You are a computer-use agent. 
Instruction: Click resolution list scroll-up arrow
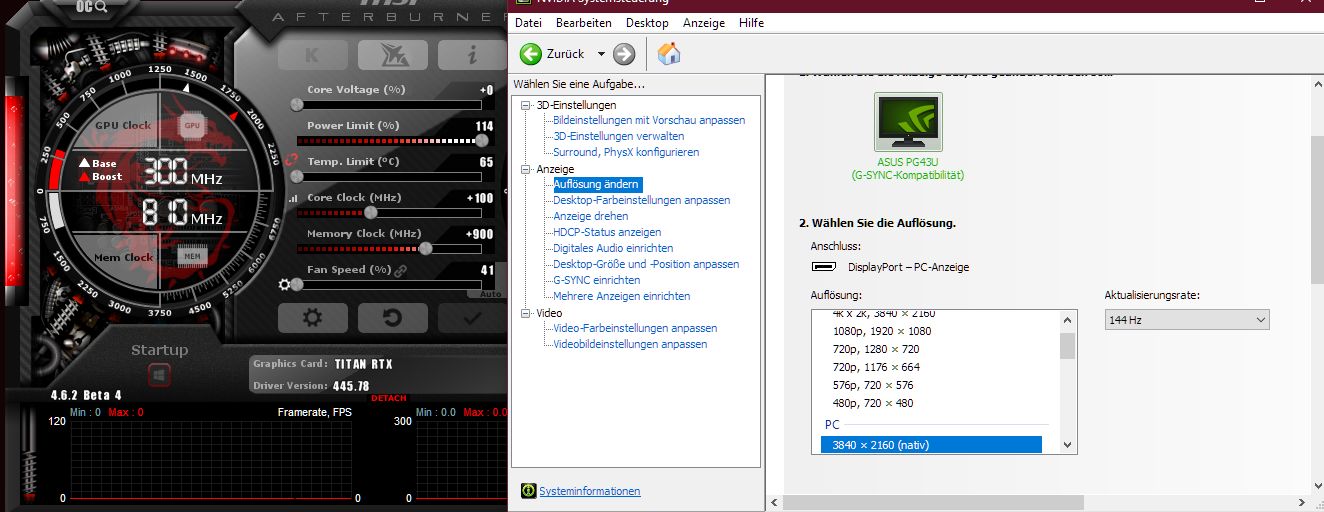coord(1067,320)
